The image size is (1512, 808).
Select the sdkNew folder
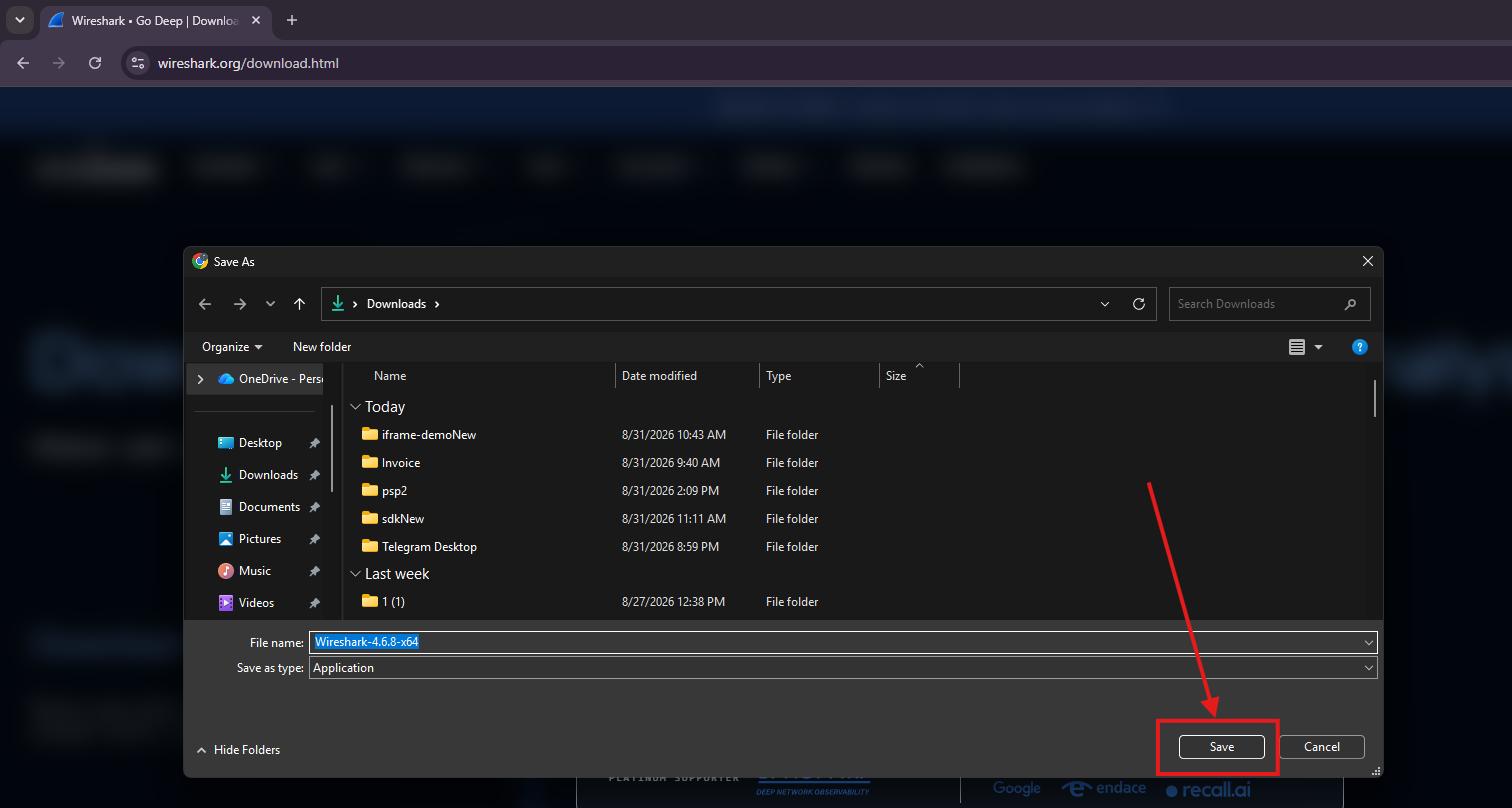click(403, 519)
